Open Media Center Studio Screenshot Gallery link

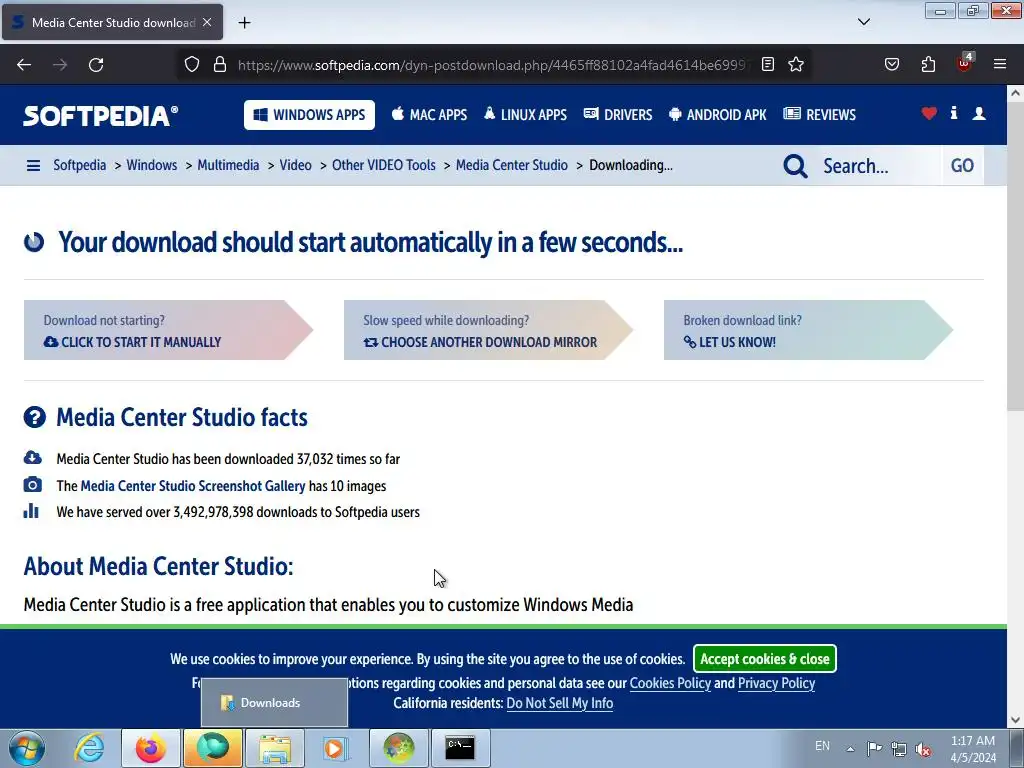click(x=193, y=486)
